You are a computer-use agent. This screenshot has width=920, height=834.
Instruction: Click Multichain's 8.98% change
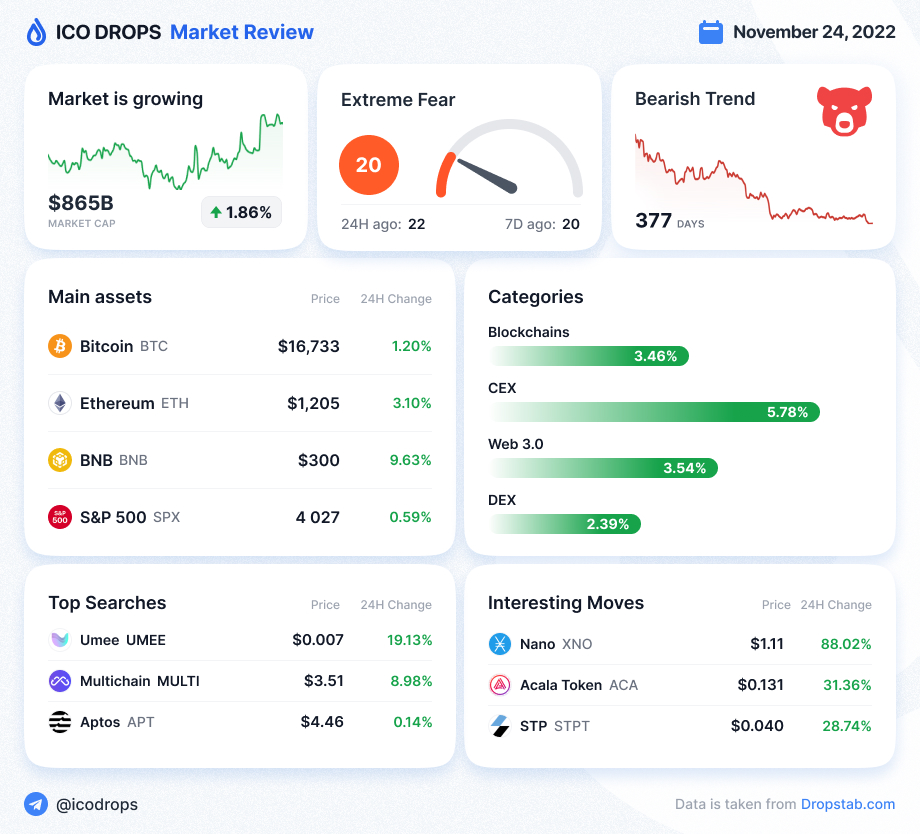pos(411,681)
